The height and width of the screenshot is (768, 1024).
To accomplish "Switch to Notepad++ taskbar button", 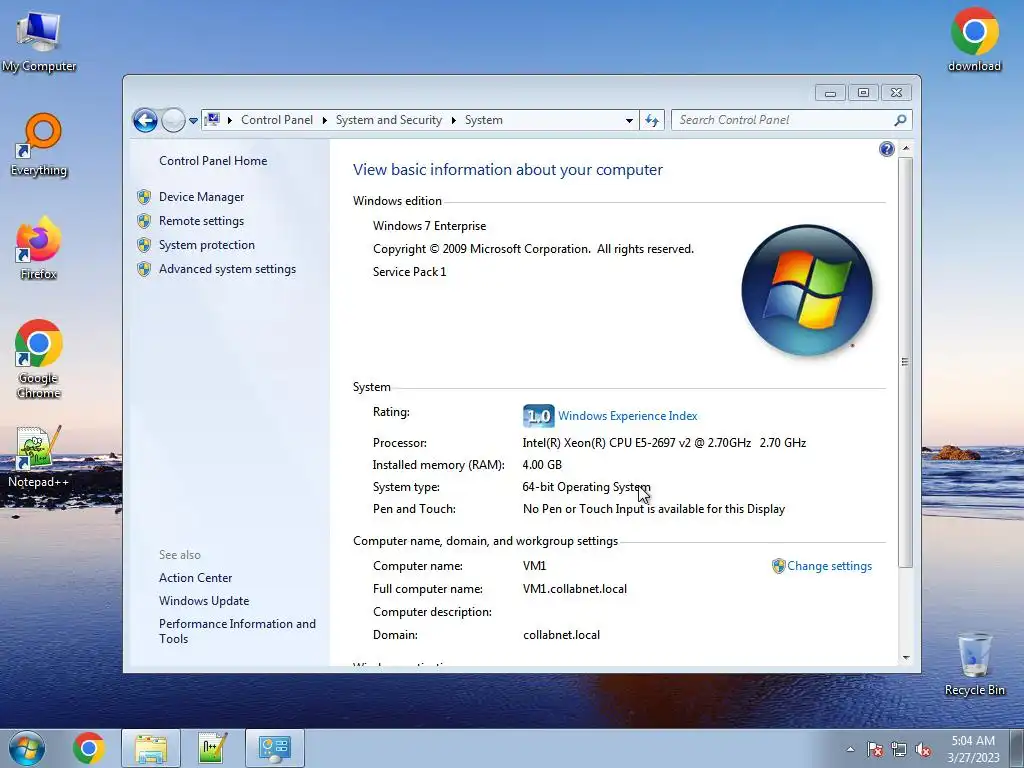I will (212, 748).
